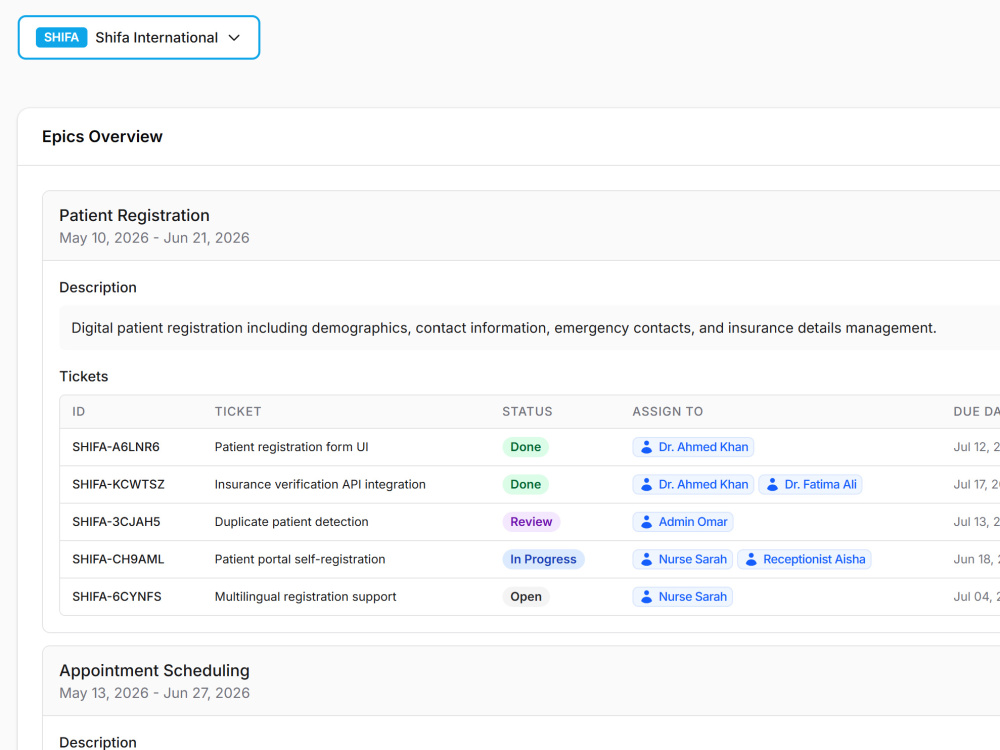Select the Patient Registration epic title
1000x750 pixels.
(135, 216)
